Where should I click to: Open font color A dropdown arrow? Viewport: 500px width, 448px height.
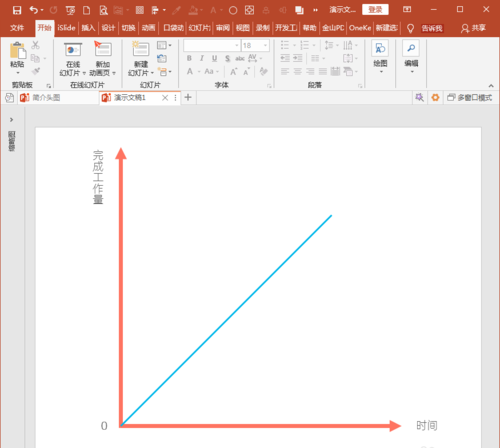click(199, 72)
